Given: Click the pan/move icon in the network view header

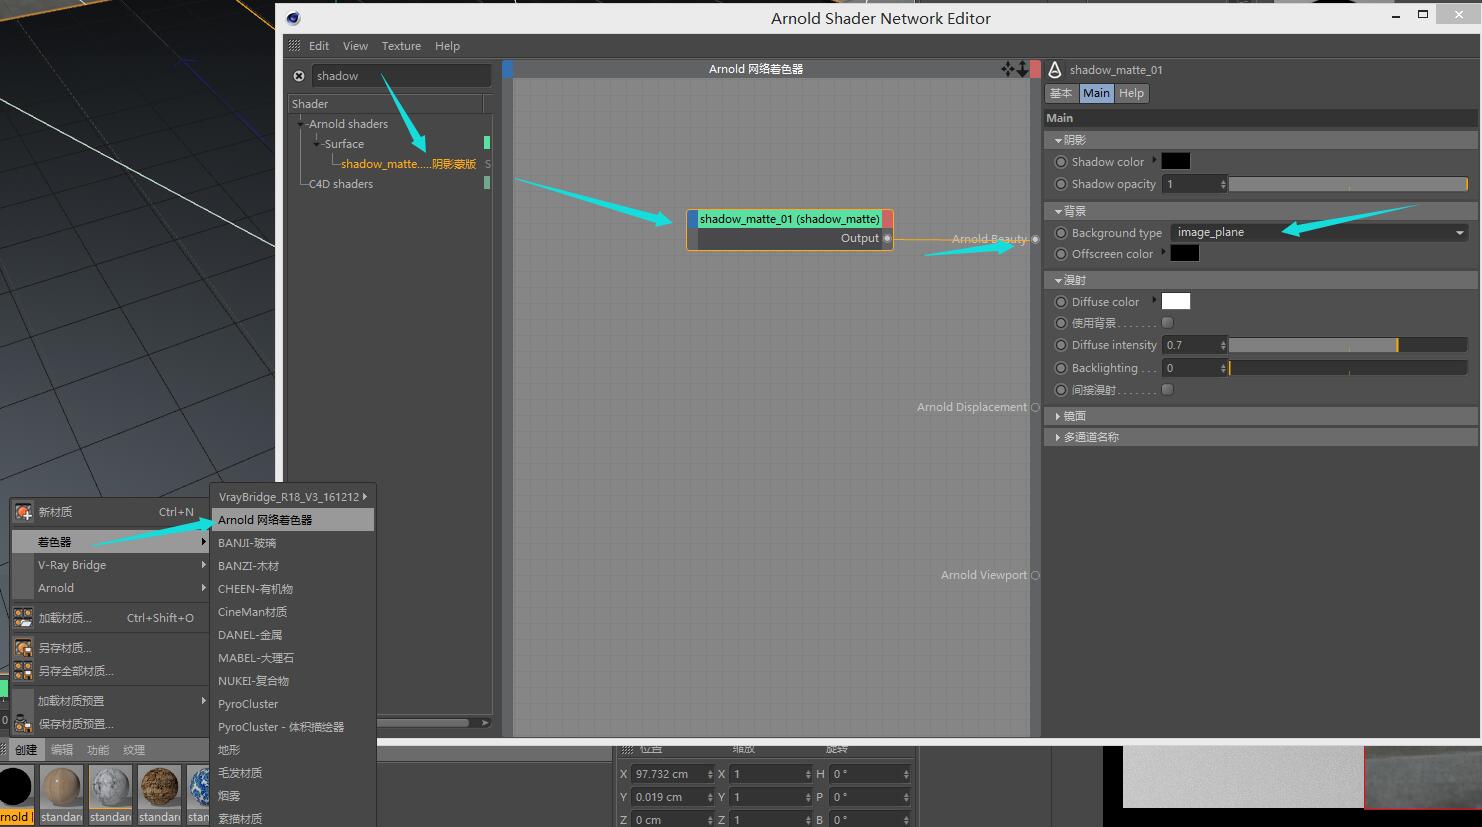Looking at the screenshot, I should 1007,69.
